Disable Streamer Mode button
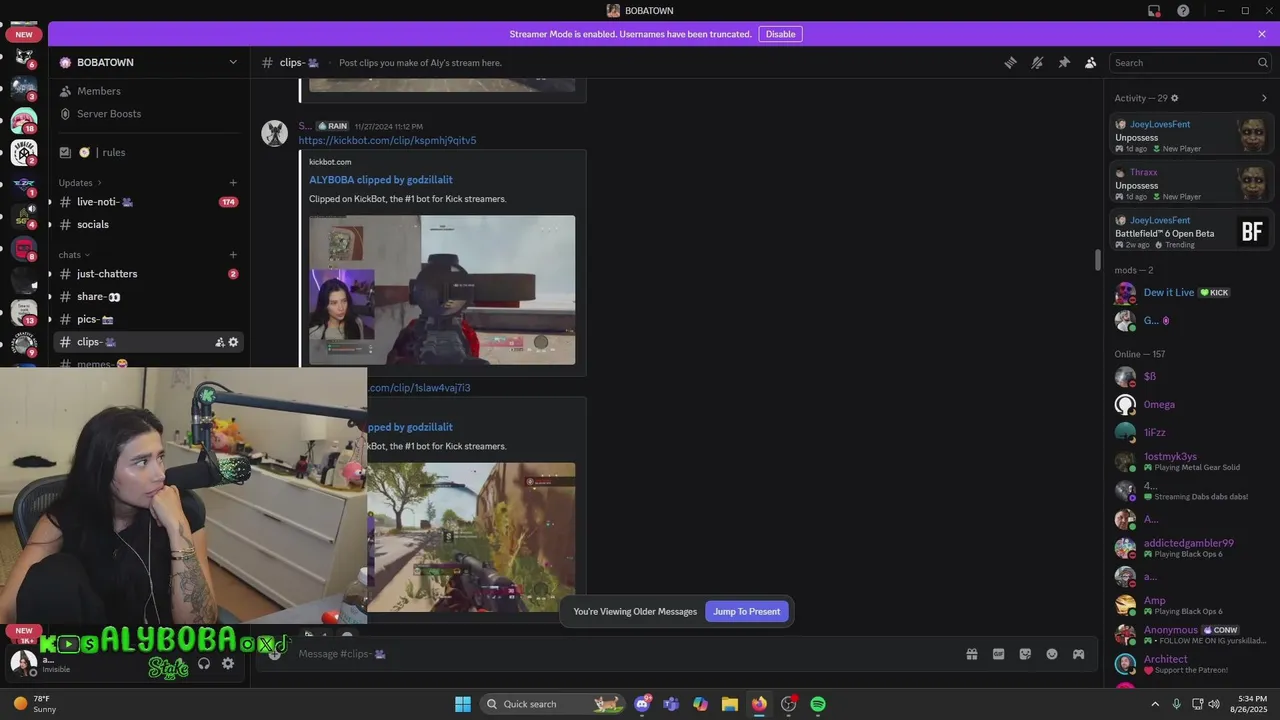Image resolution: width=1280 pixels, height=720 pixels. point(780,34)
